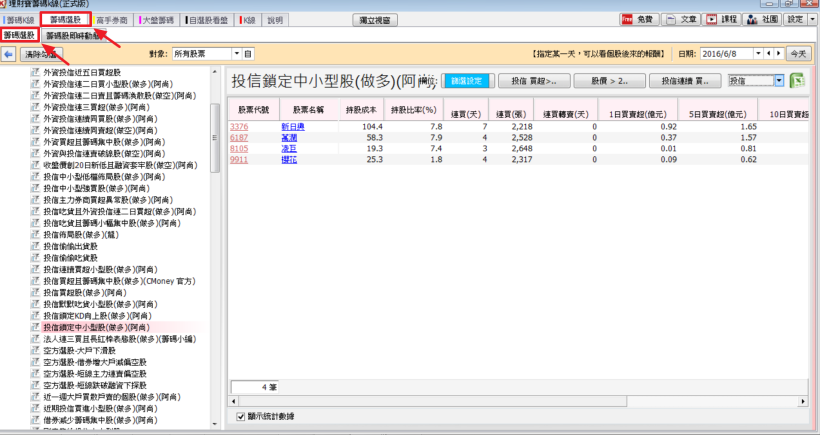This screenshot has width=820, height=435.
Task: Switch to K線 tab
Action: [248, 20]
